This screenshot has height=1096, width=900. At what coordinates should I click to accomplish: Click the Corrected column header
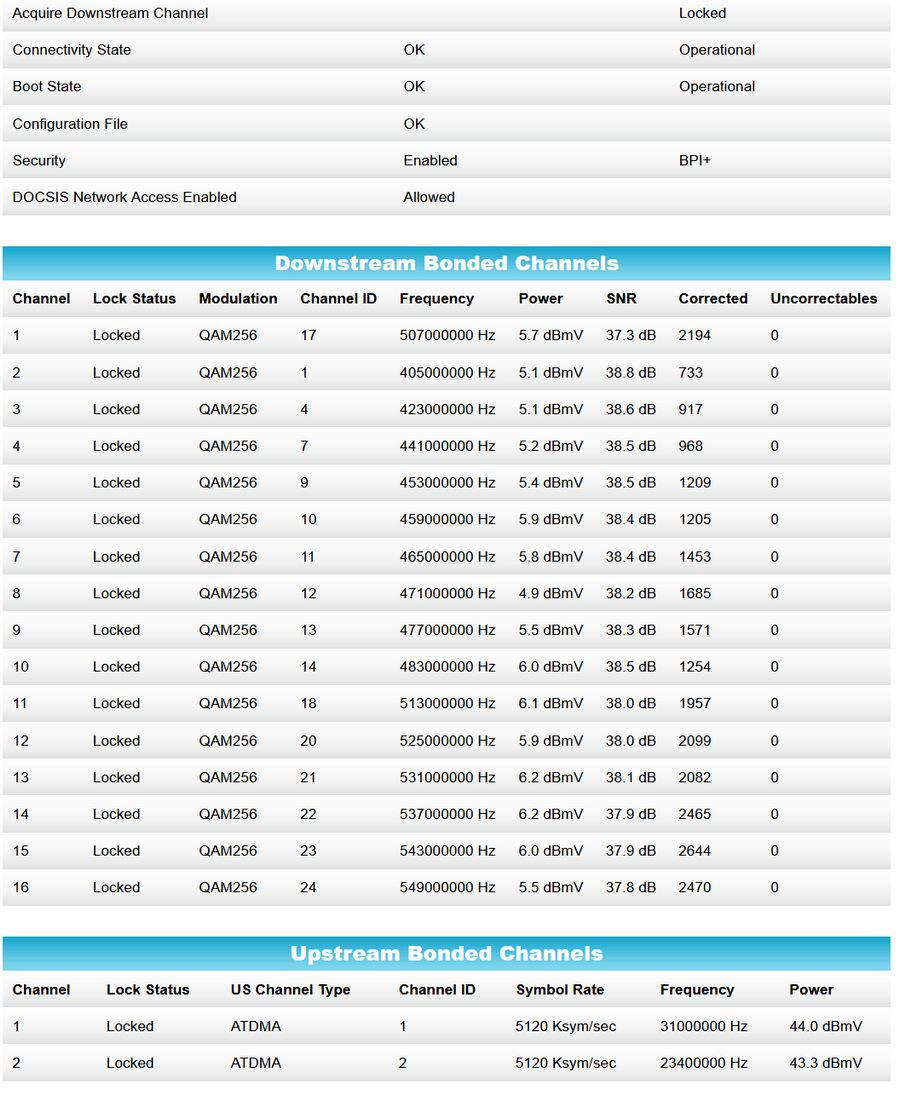click(x=713, y=299)
